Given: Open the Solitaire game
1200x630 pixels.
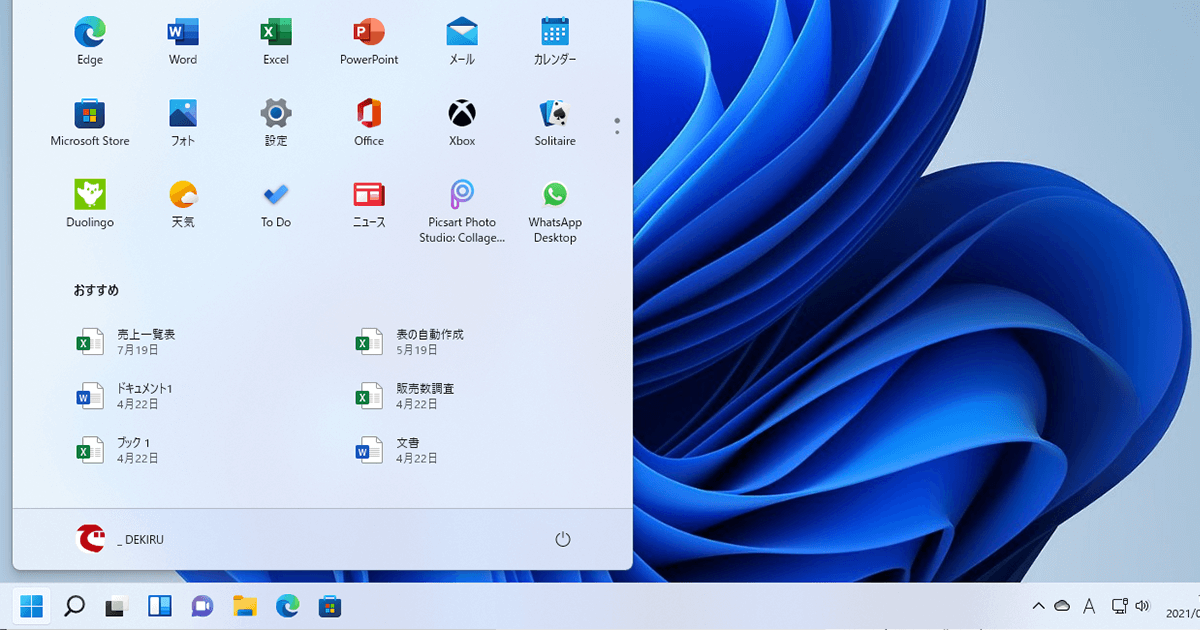Looking at the screenshot, I should point(555,123).
